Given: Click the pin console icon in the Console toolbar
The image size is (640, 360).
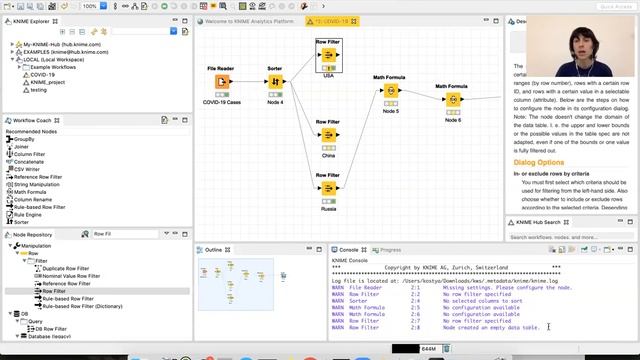Looking at the screenshot, I should click(x=584, y=250).
